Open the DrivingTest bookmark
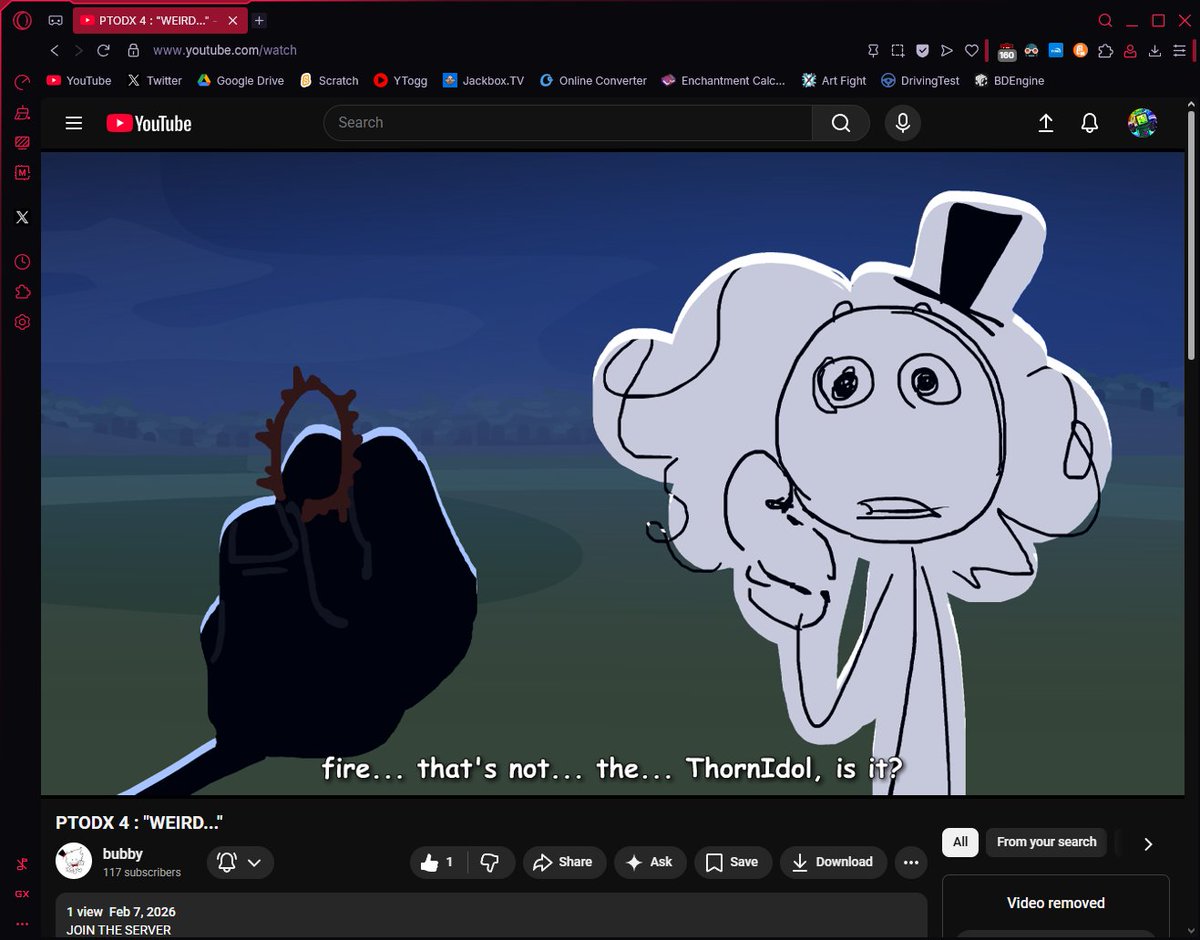Image resolution: width=1200 pixels, height=940 pixels. (x=920, y=81)
